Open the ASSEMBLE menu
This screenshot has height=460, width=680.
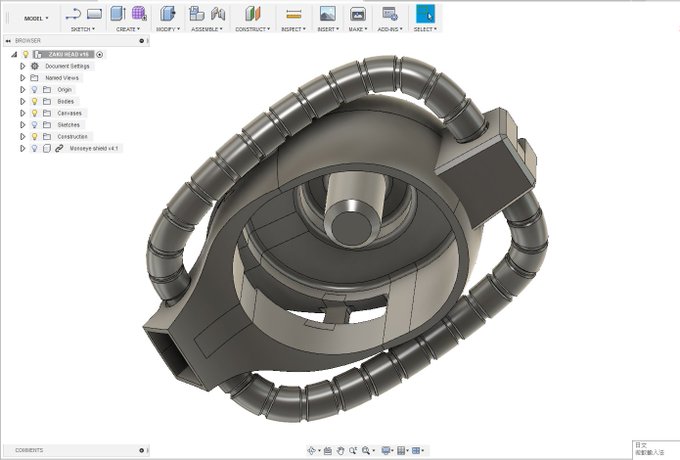click(x=207, y=29)
